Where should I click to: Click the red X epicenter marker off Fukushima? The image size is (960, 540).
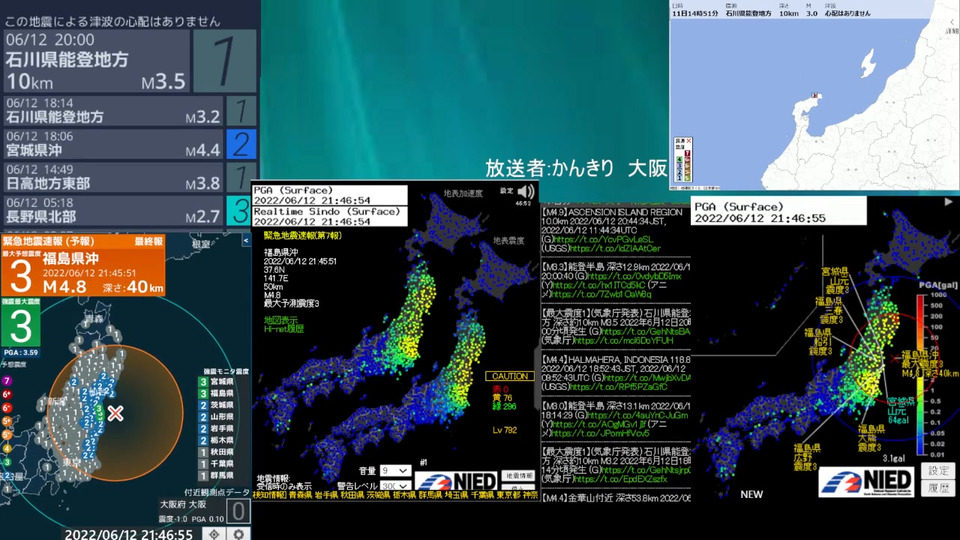115,413
